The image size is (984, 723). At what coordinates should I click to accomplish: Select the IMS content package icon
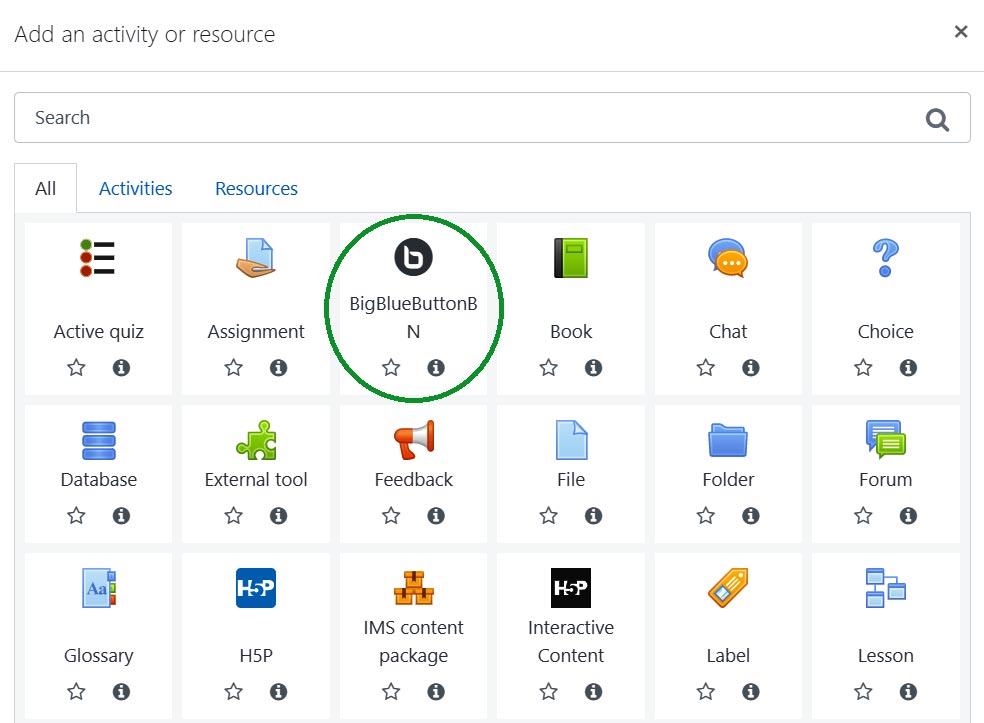[x=413, y=588]
